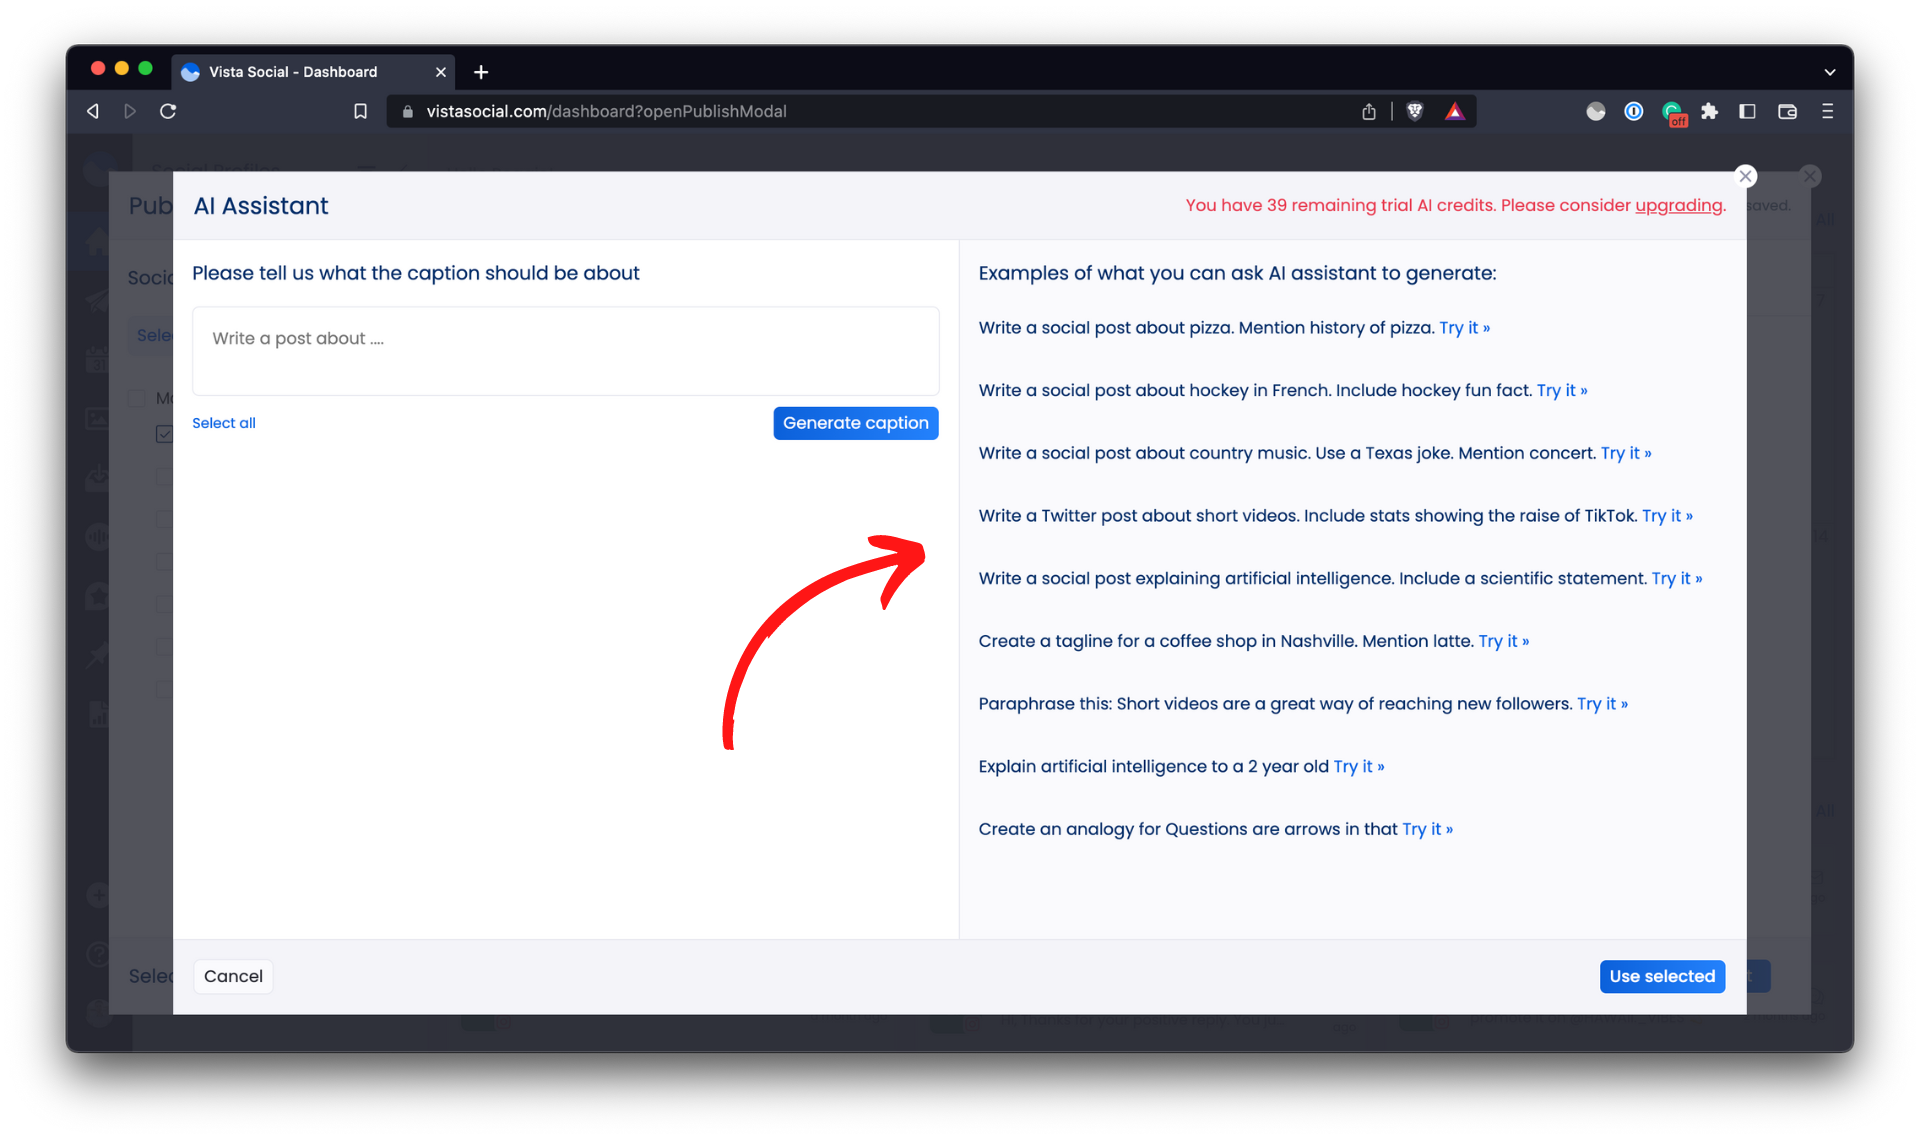1920x1134 pixels.
Task: Go back in browser history
Action: click(x=93, y=111)
